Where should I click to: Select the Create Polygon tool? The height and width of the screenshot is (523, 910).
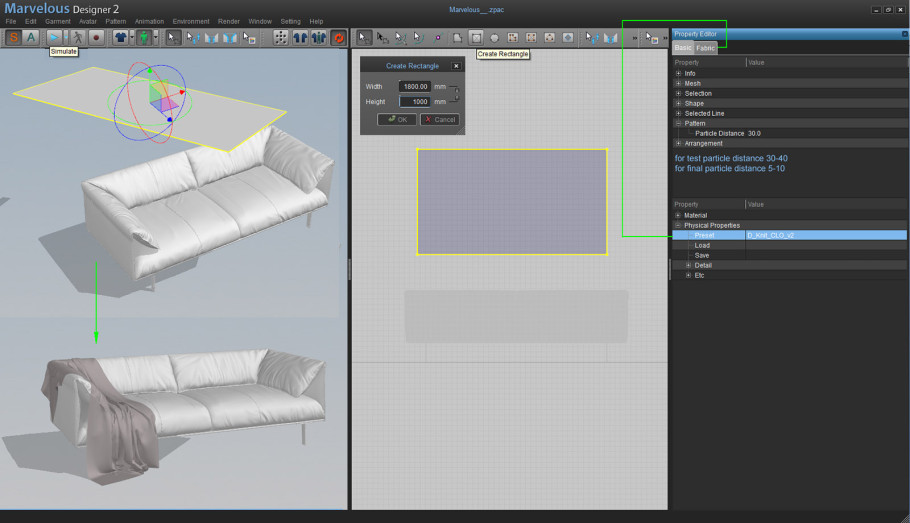(457, 38)
